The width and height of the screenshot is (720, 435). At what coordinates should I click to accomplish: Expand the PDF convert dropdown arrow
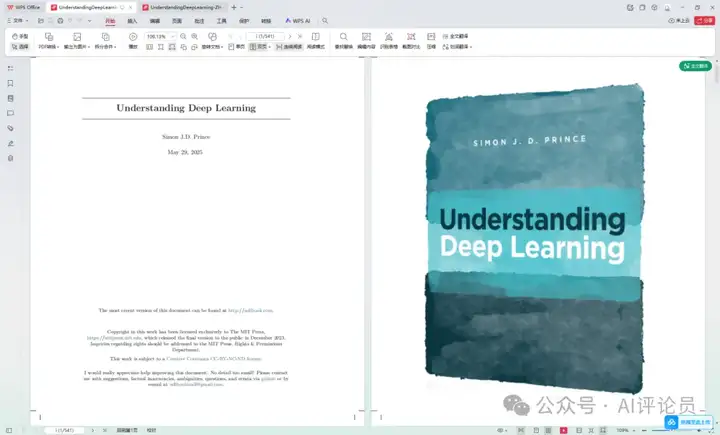58,47
